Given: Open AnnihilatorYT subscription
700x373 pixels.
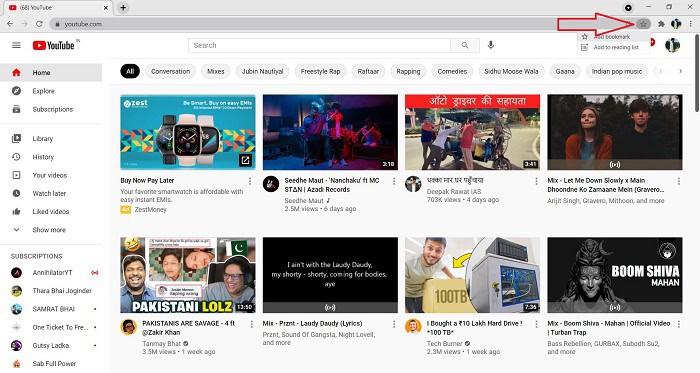Looking at the screenshot, I should pyautogui.click(x=51, y=273).
